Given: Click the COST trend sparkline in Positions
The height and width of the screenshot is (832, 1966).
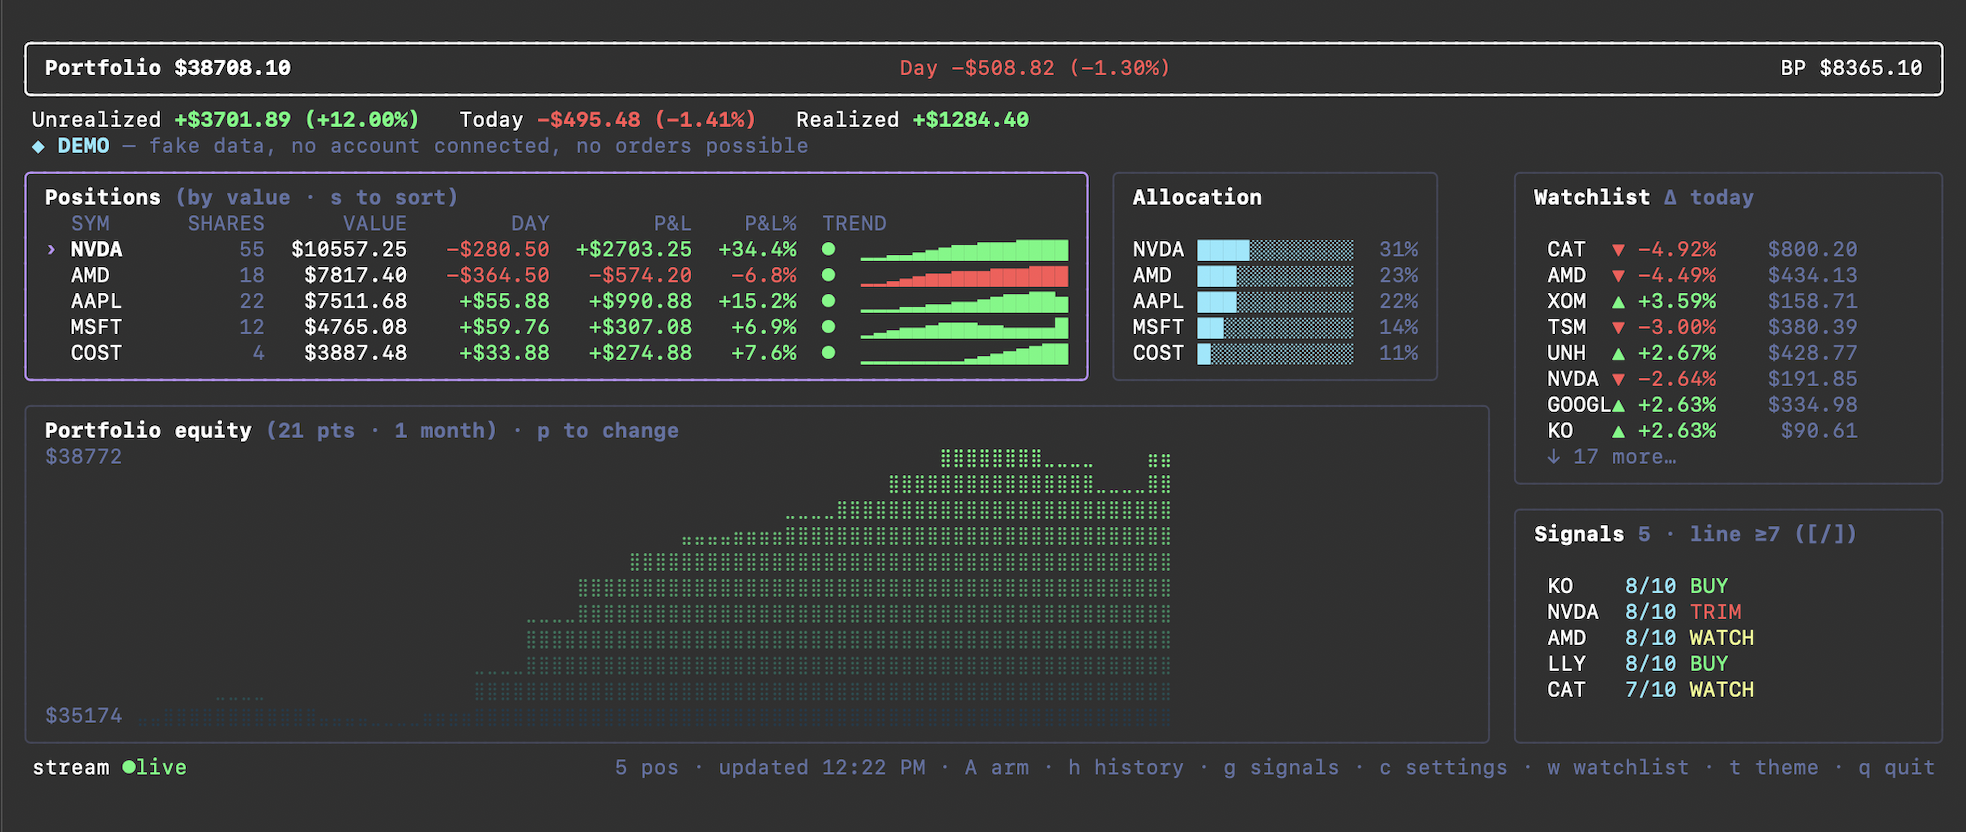Looking at the screenshot, I should (x=964, y=354).
